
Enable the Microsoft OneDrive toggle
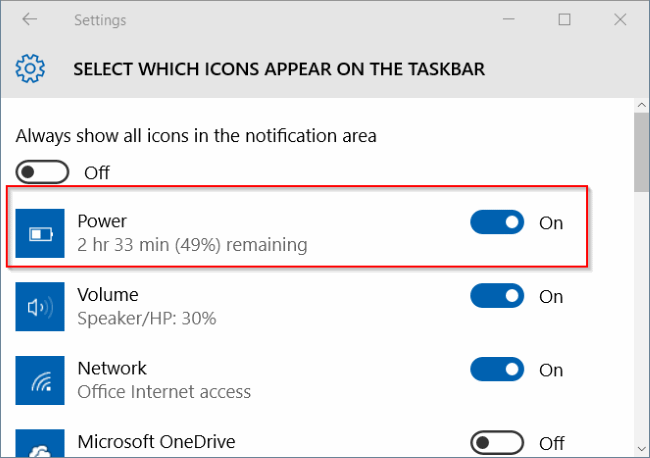497,442
